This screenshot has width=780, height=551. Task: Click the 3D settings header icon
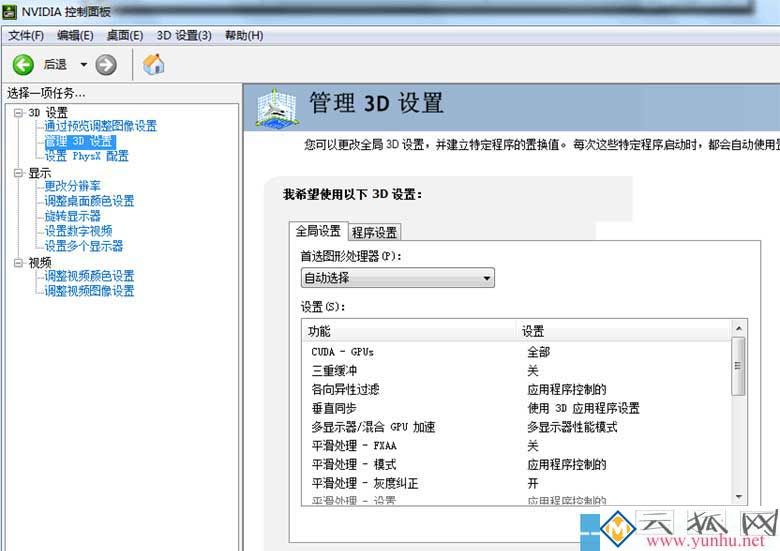(x=277, y=107)
